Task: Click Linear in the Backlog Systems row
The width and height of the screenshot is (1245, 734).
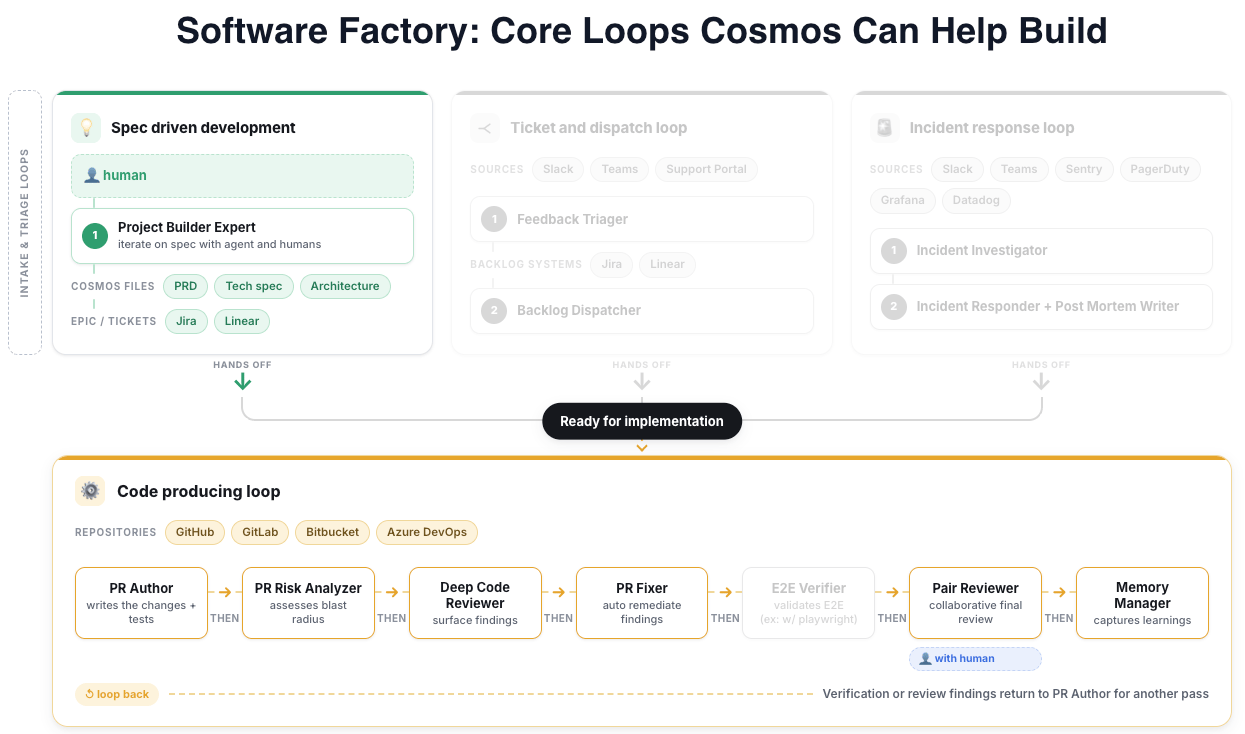Action: click(x=667, y=265)
